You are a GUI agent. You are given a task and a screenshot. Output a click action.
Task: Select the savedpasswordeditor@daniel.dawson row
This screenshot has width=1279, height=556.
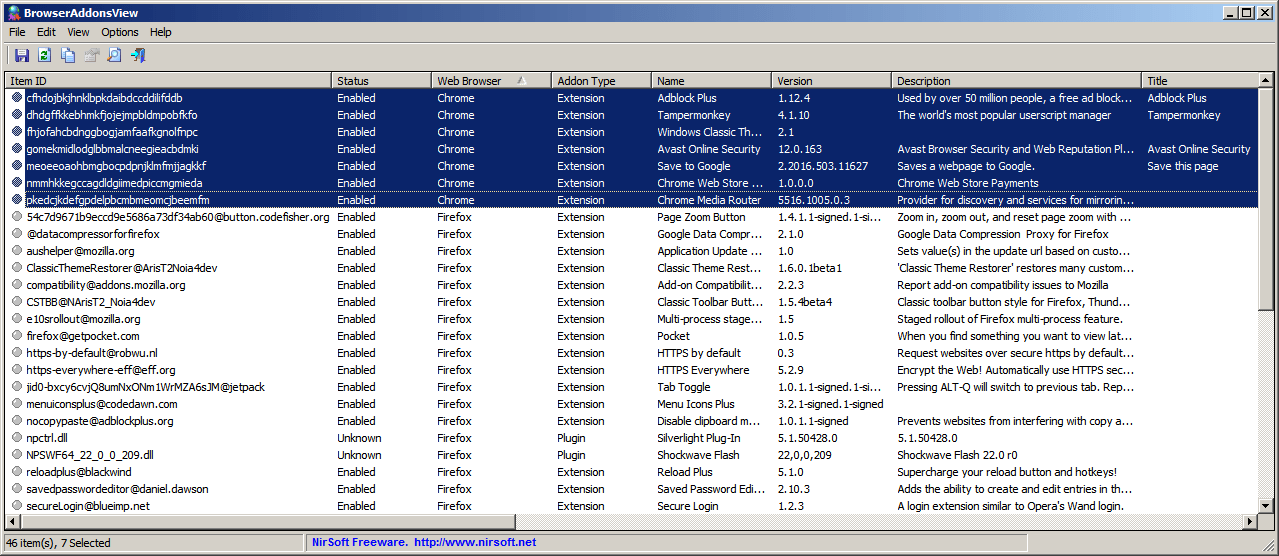tap(631, 489)
